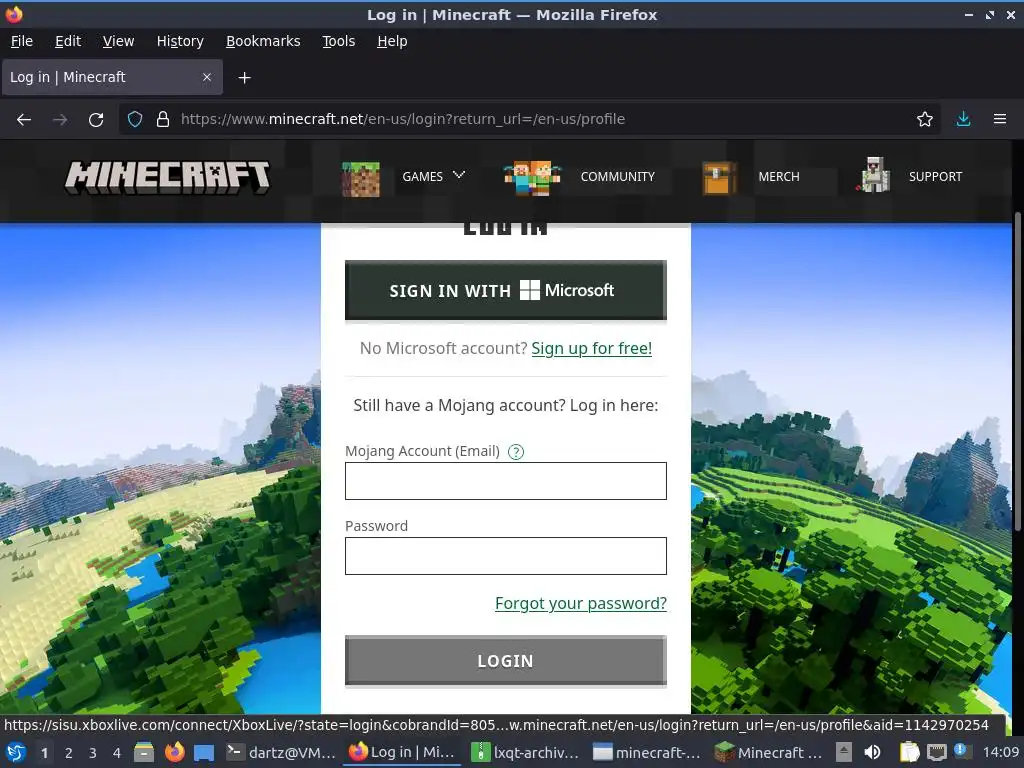Open the Support nav link
This screenshot has height=768, width=1024.
point(935,176)
